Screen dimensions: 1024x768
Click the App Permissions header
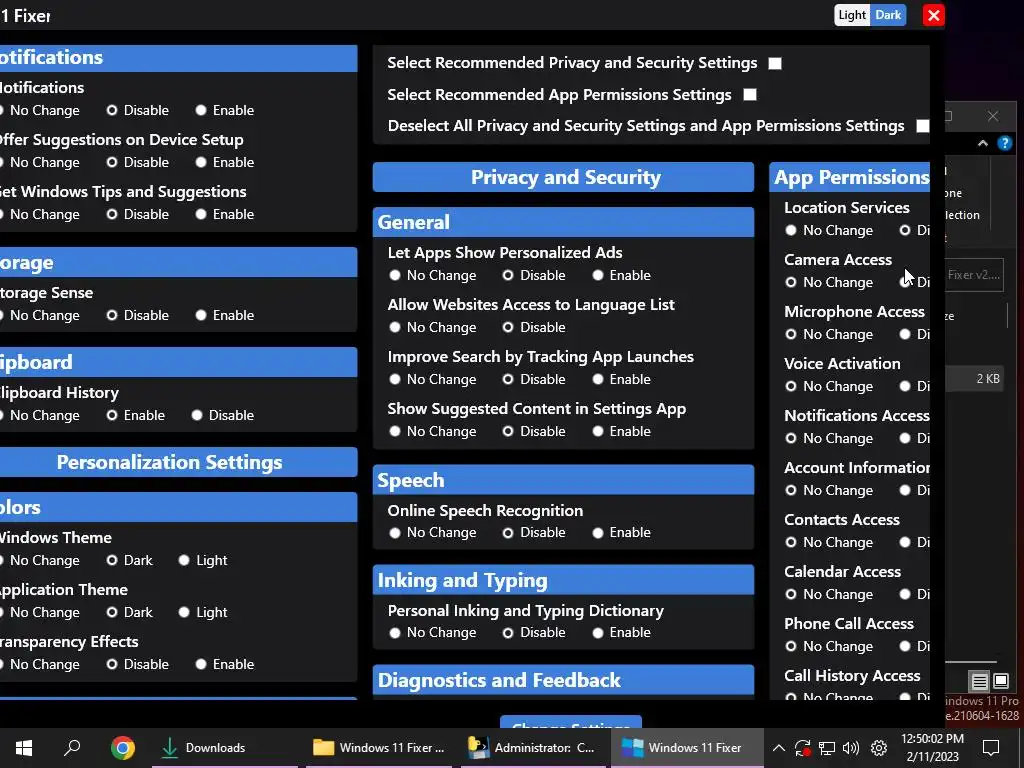click(850, 177)
